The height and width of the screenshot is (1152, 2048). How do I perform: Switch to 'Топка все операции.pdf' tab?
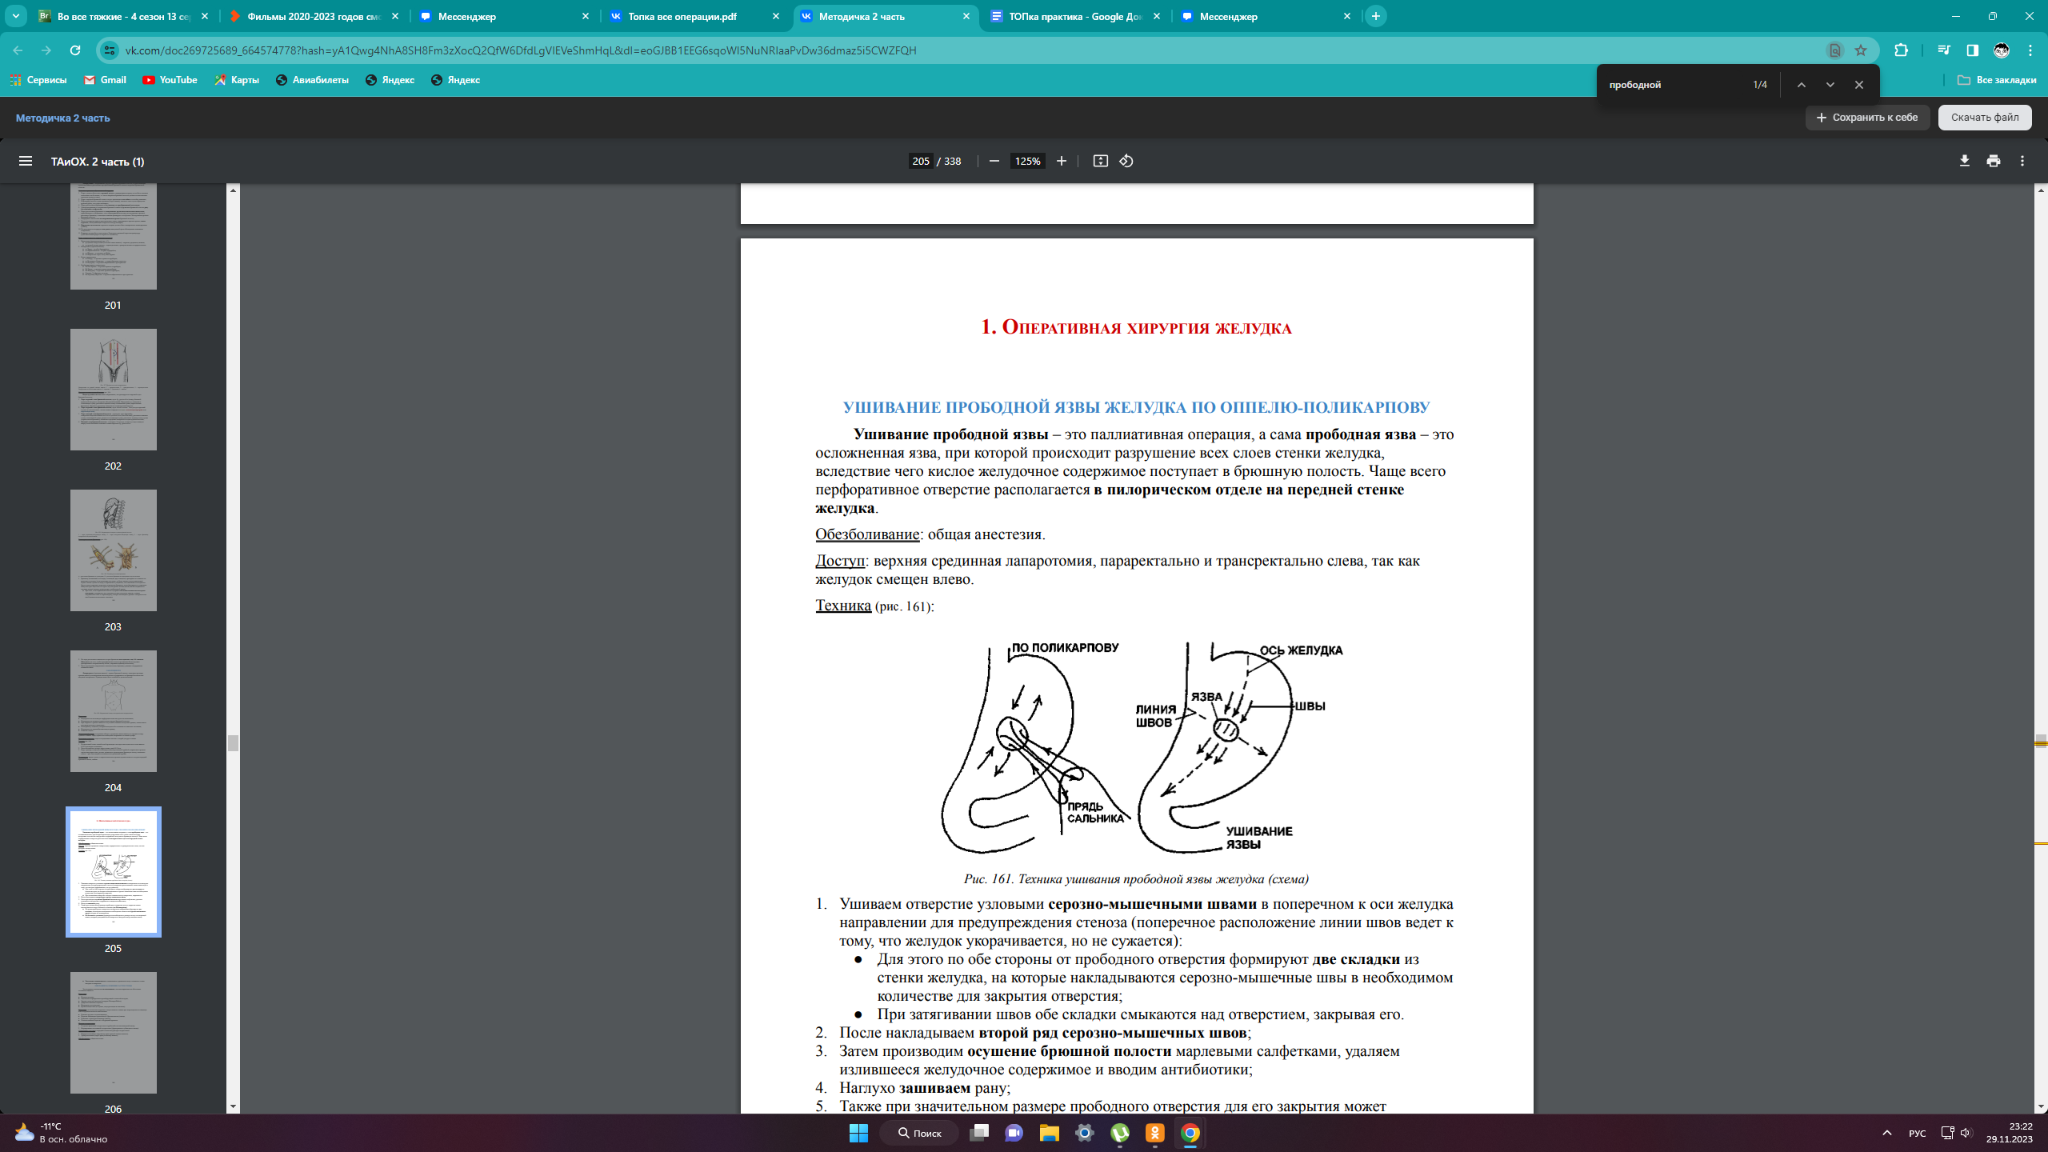pos(694,16)
